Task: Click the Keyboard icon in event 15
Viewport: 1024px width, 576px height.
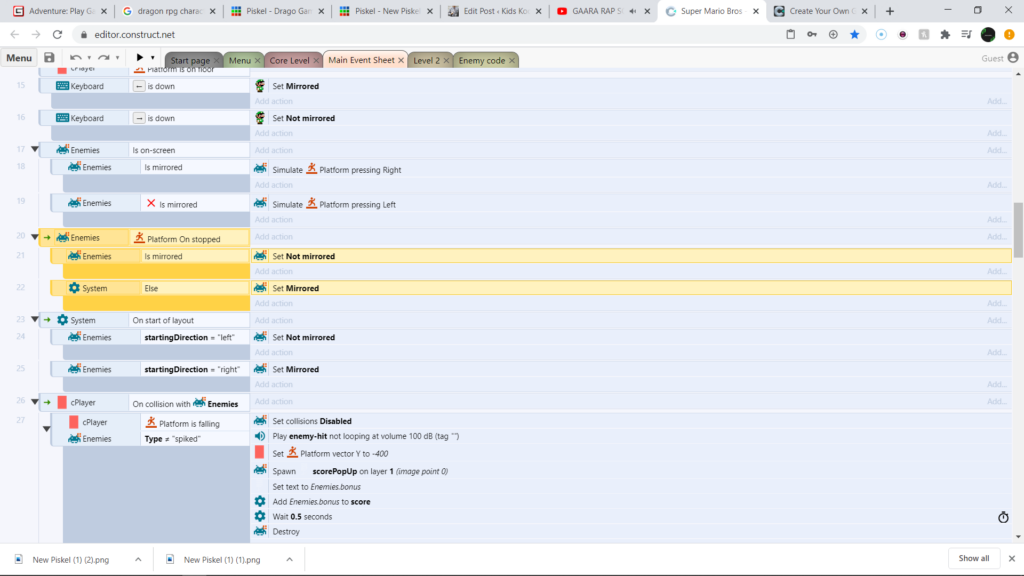Action: [x=63, y=86]
